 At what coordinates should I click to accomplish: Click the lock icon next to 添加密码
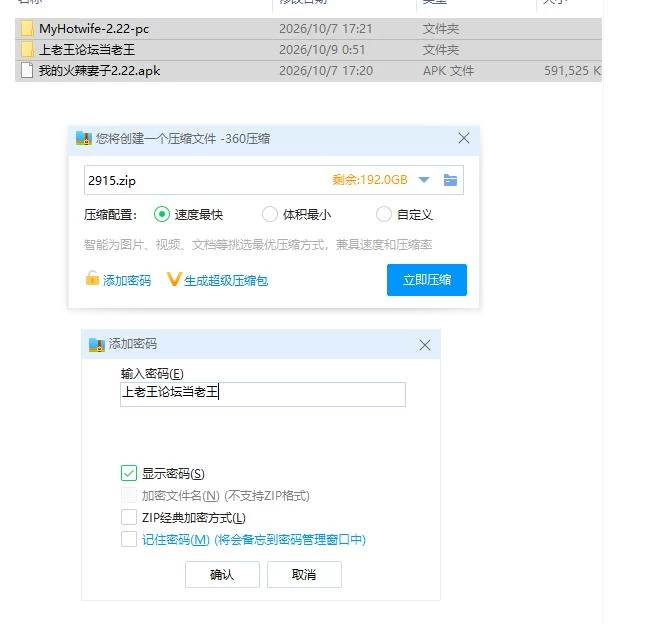[x=92, y=279]
